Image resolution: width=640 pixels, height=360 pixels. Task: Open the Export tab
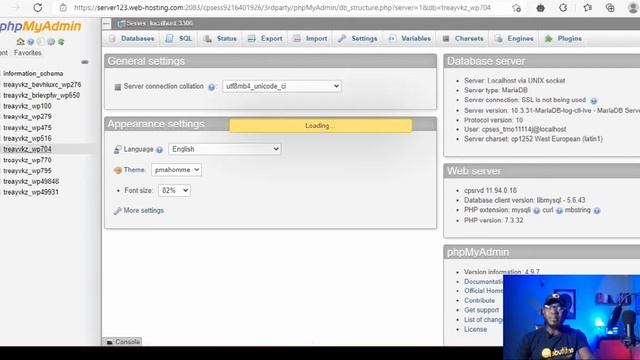[265, 38]
